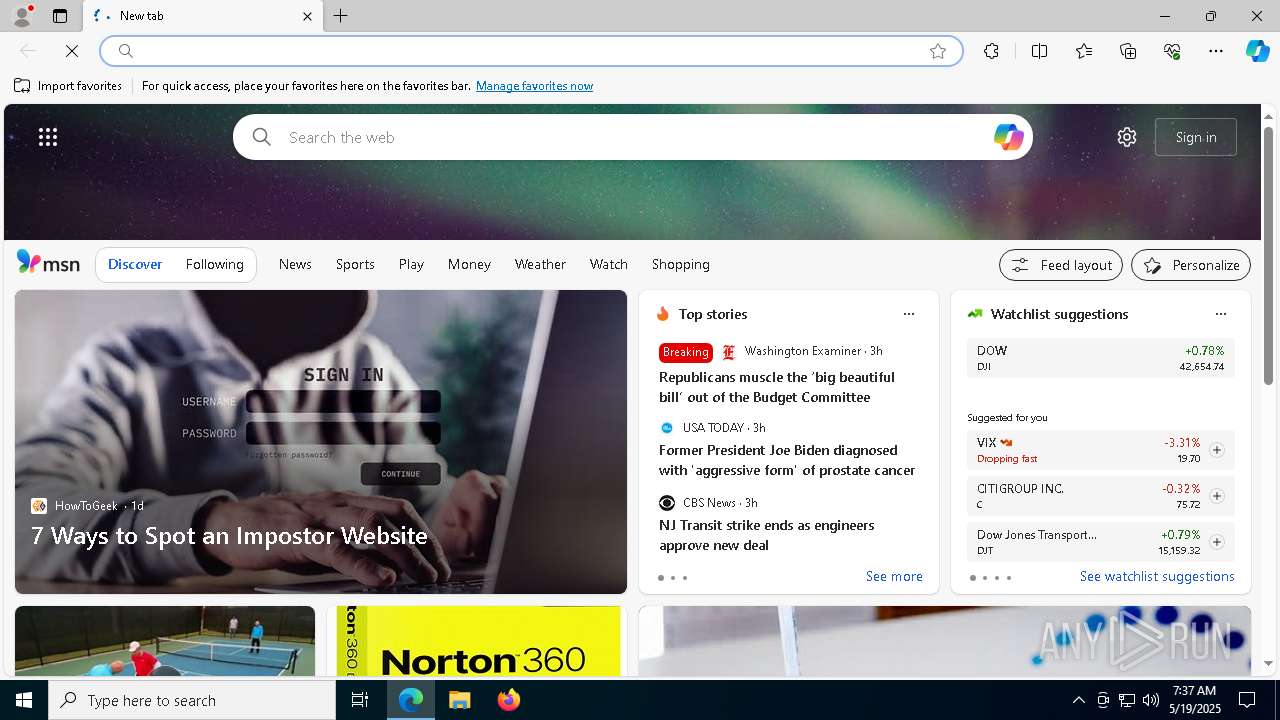The width and height of the screenshot is (1280, 720).
Task: Add CITIGROUP INC. to watchlist
Action: pos(1216,496)
